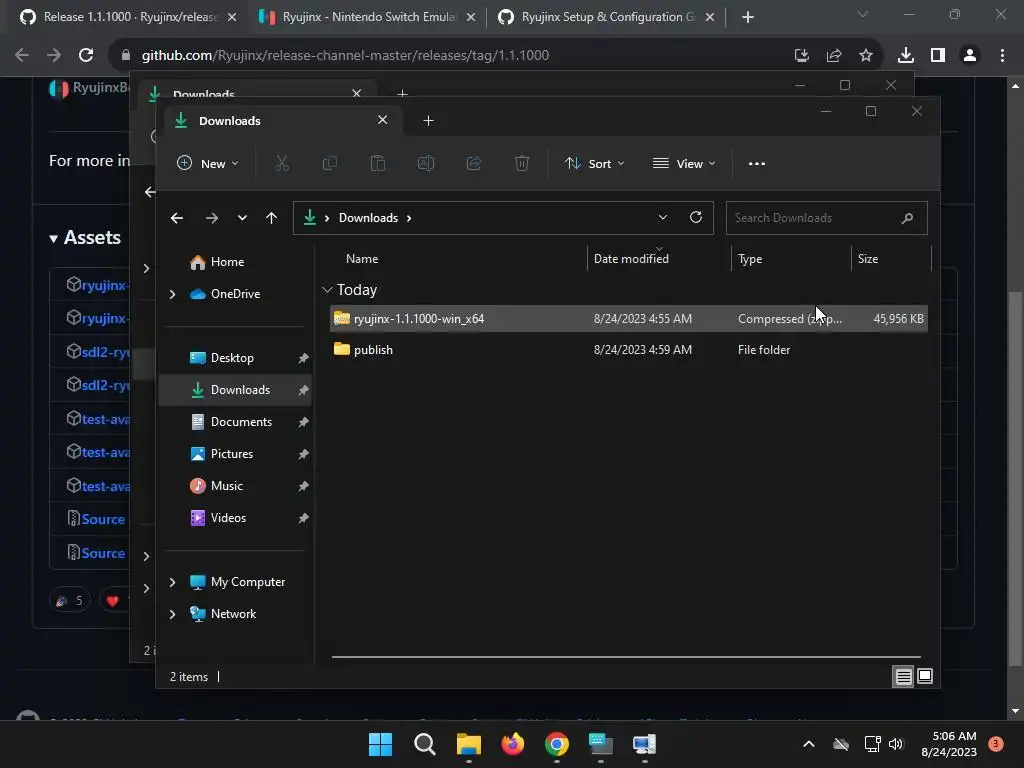The image size is (1024, 768).
Task: Click the Chrome address bar URL
Action: point(345,56)
